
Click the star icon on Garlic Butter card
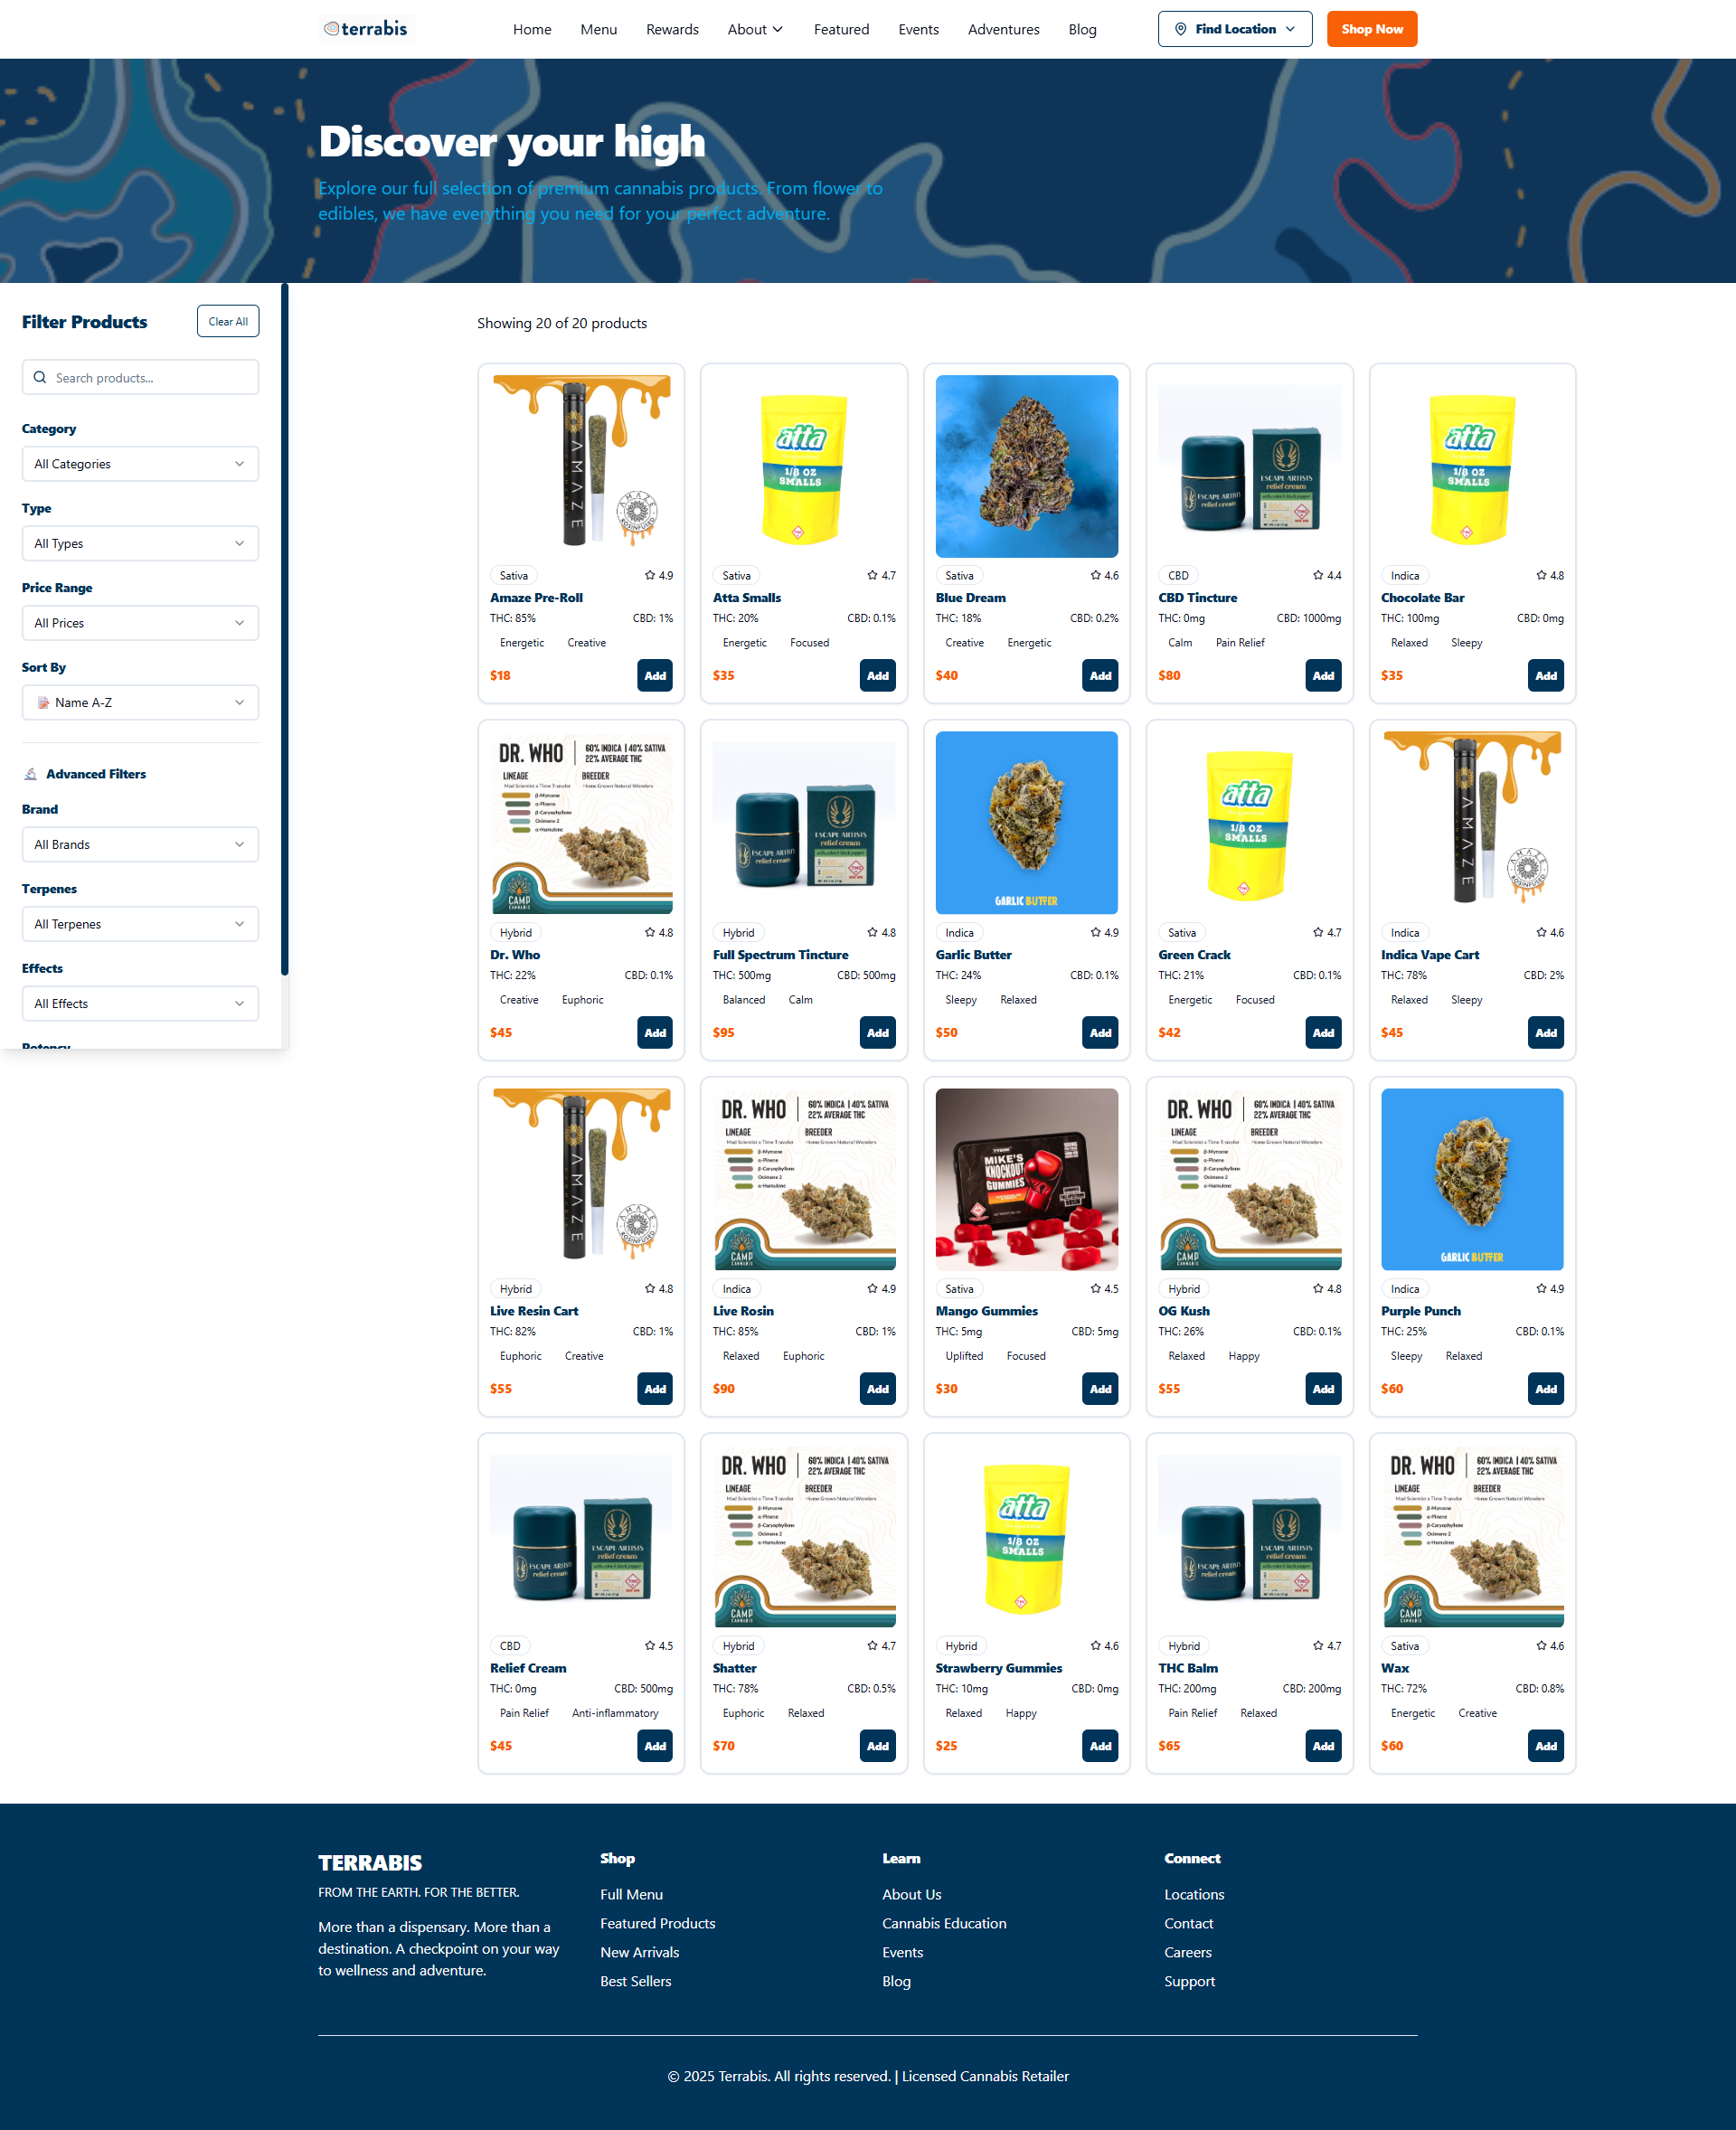[x=1095, y=932]
